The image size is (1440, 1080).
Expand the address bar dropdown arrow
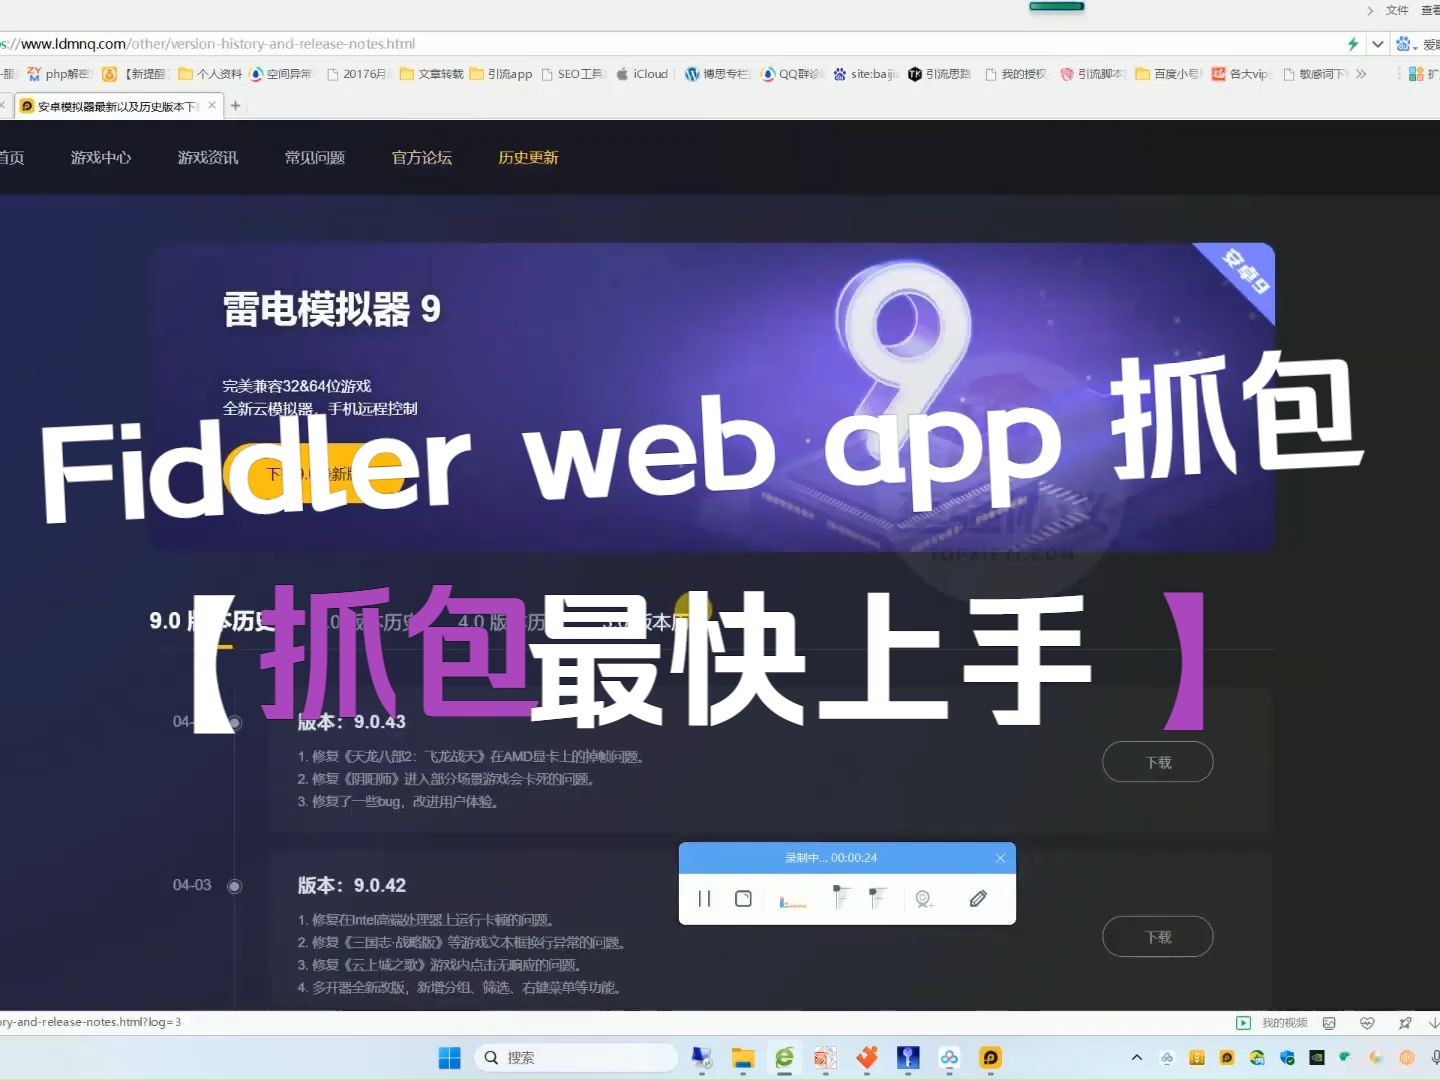click(x=1378, y=44)
